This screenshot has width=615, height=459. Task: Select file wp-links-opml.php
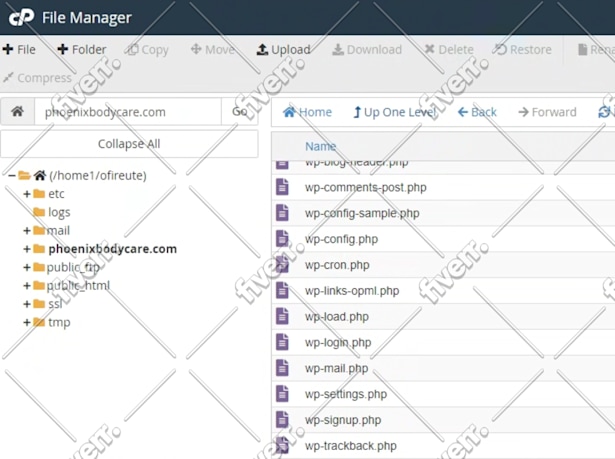(x=352, y=291)
